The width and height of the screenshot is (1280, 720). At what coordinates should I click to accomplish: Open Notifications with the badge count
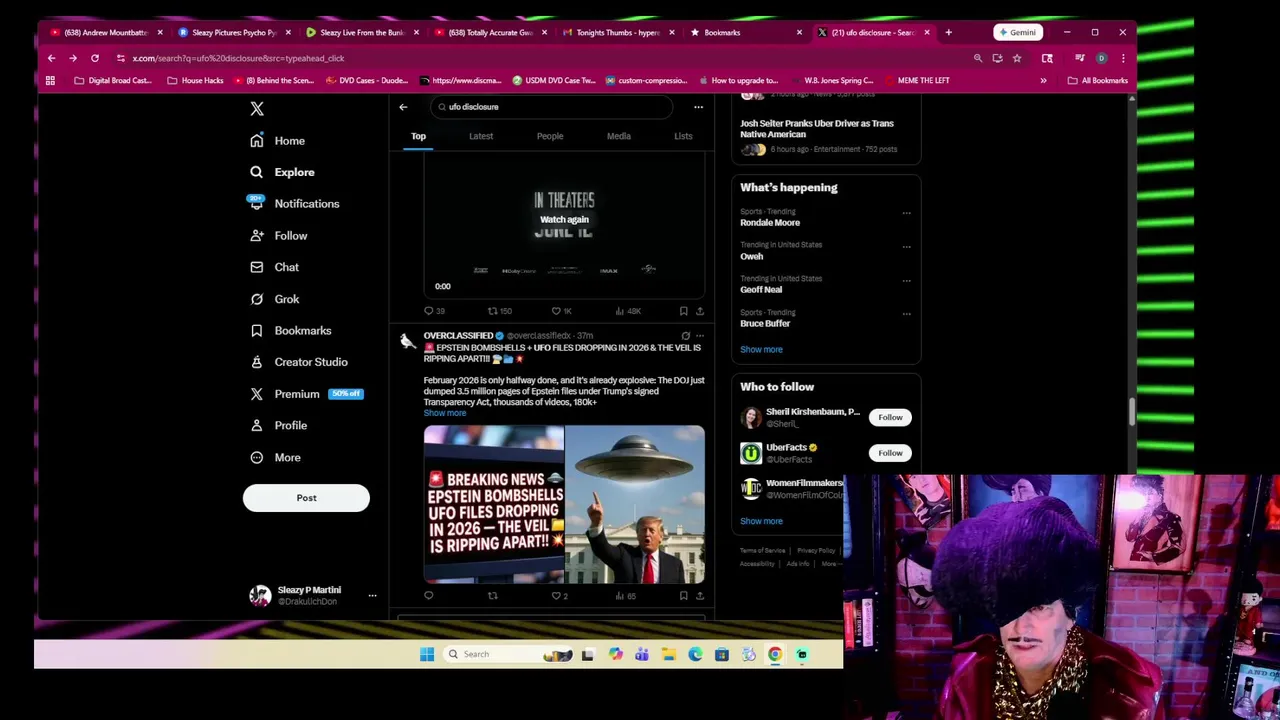click(x=295, y=204)
